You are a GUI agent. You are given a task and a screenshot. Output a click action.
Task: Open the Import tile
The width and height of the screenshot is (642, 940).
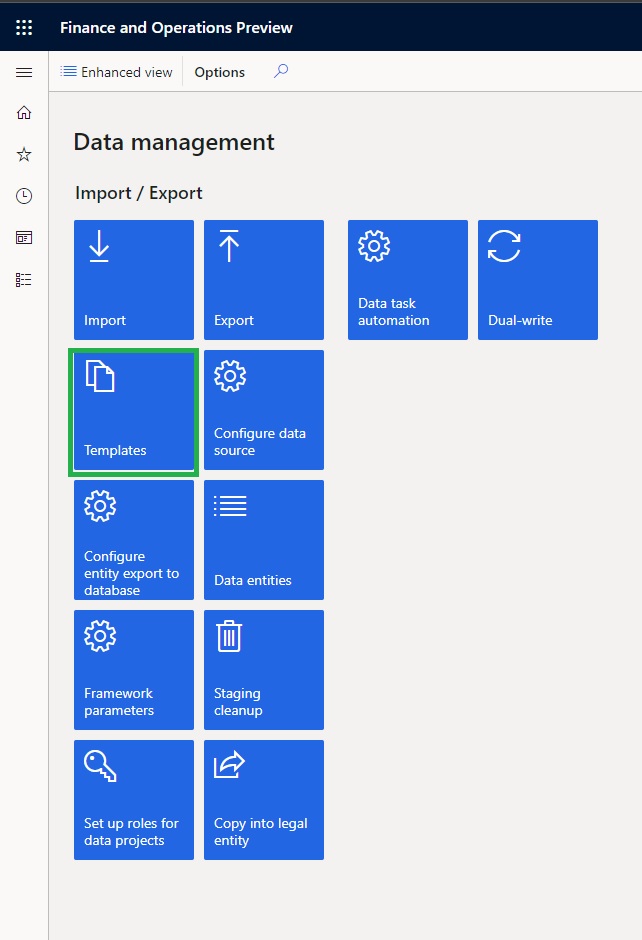pos(134,280)
